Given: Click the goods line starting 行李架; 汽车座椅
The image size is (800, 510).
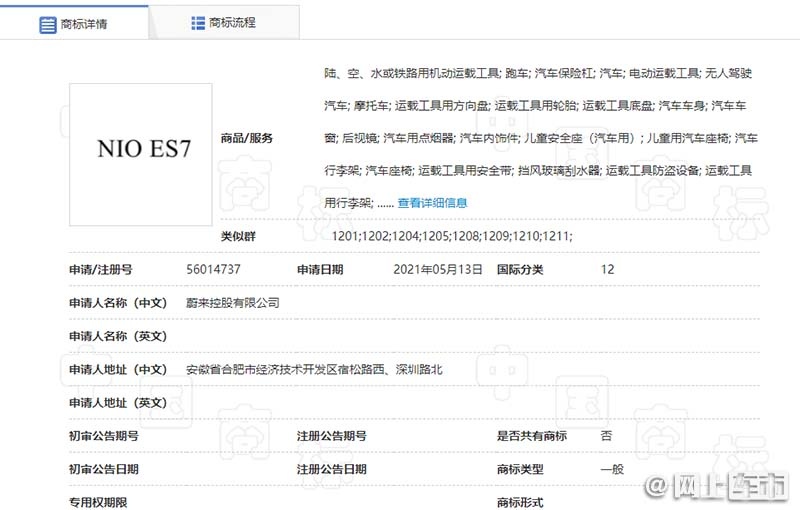Looking at the screenshot, I should 538,170.
